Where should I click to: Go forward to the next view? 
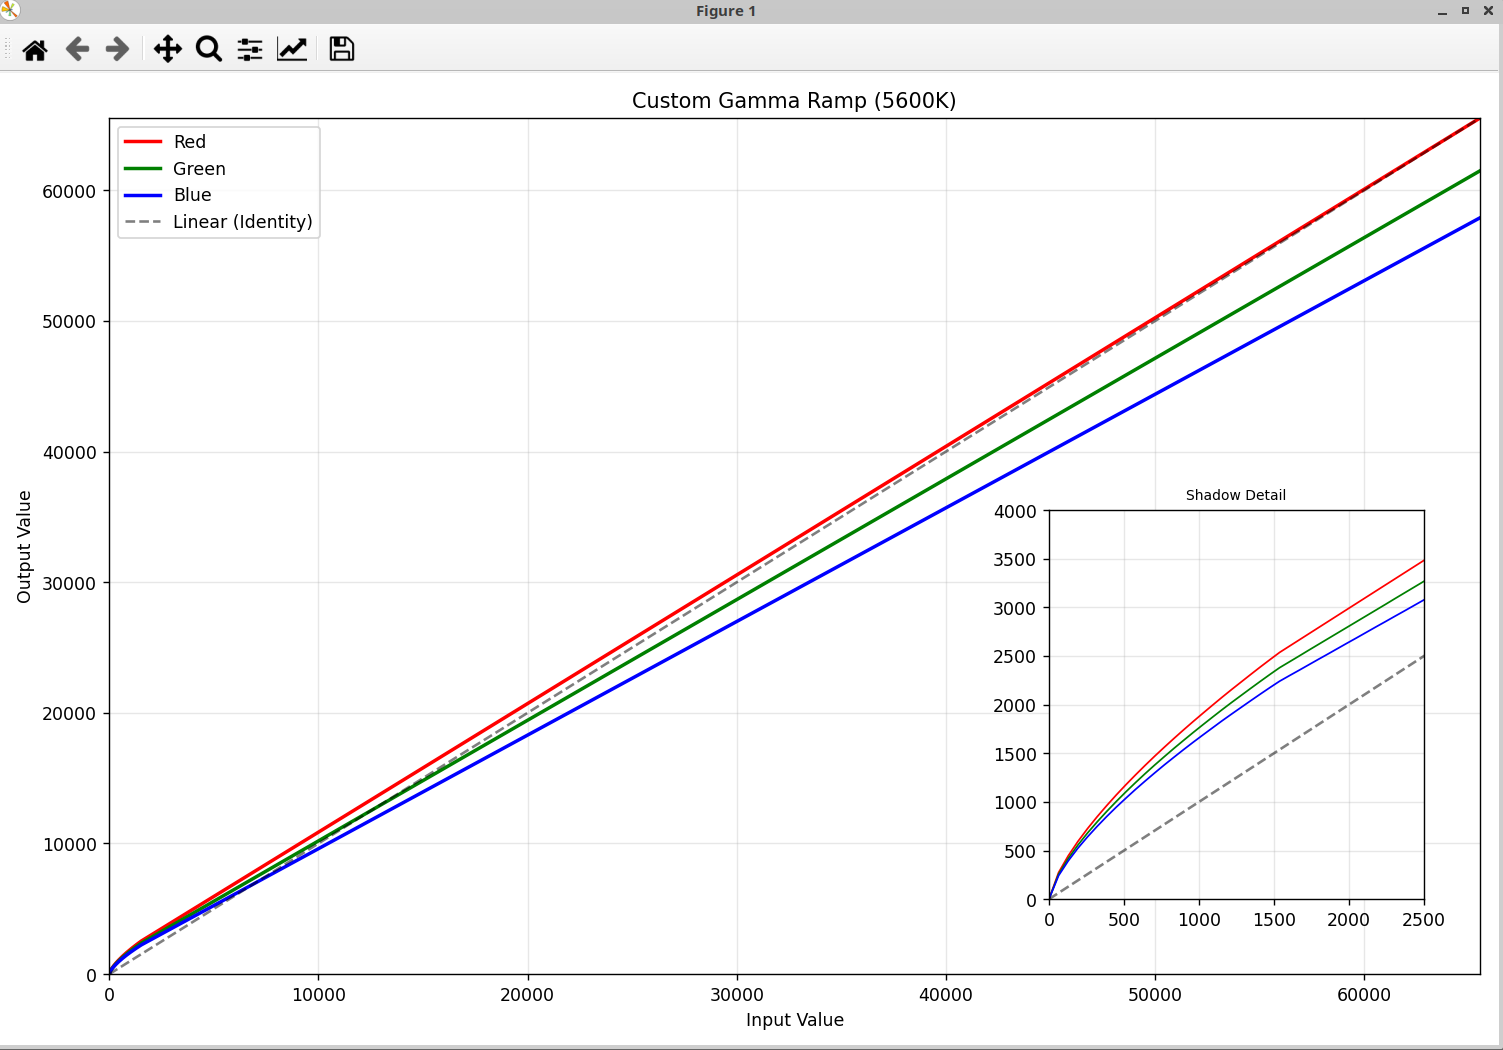click(118, 49)
